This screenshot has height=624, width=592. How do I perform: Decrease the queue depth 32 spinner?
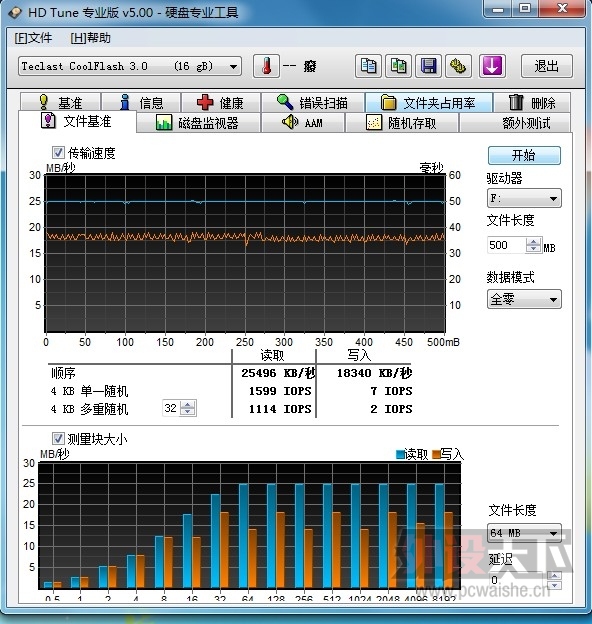click(x=187, y=412)
